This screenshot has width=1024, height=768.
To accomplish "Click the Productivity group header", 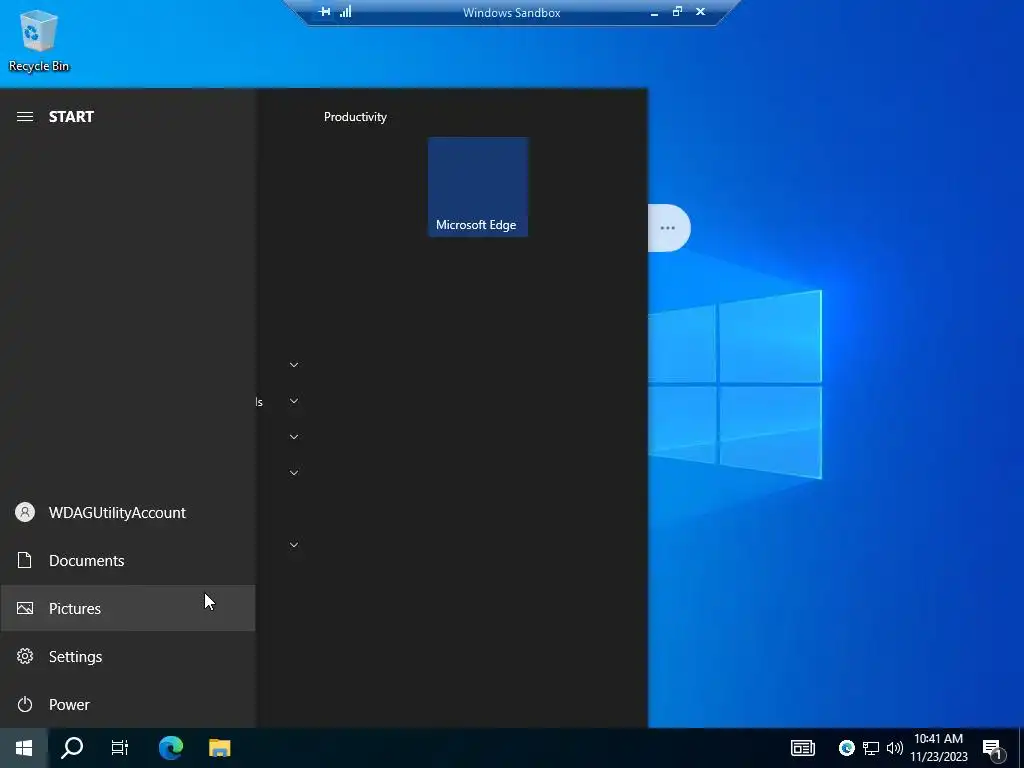I will click(x=355, y=117).
